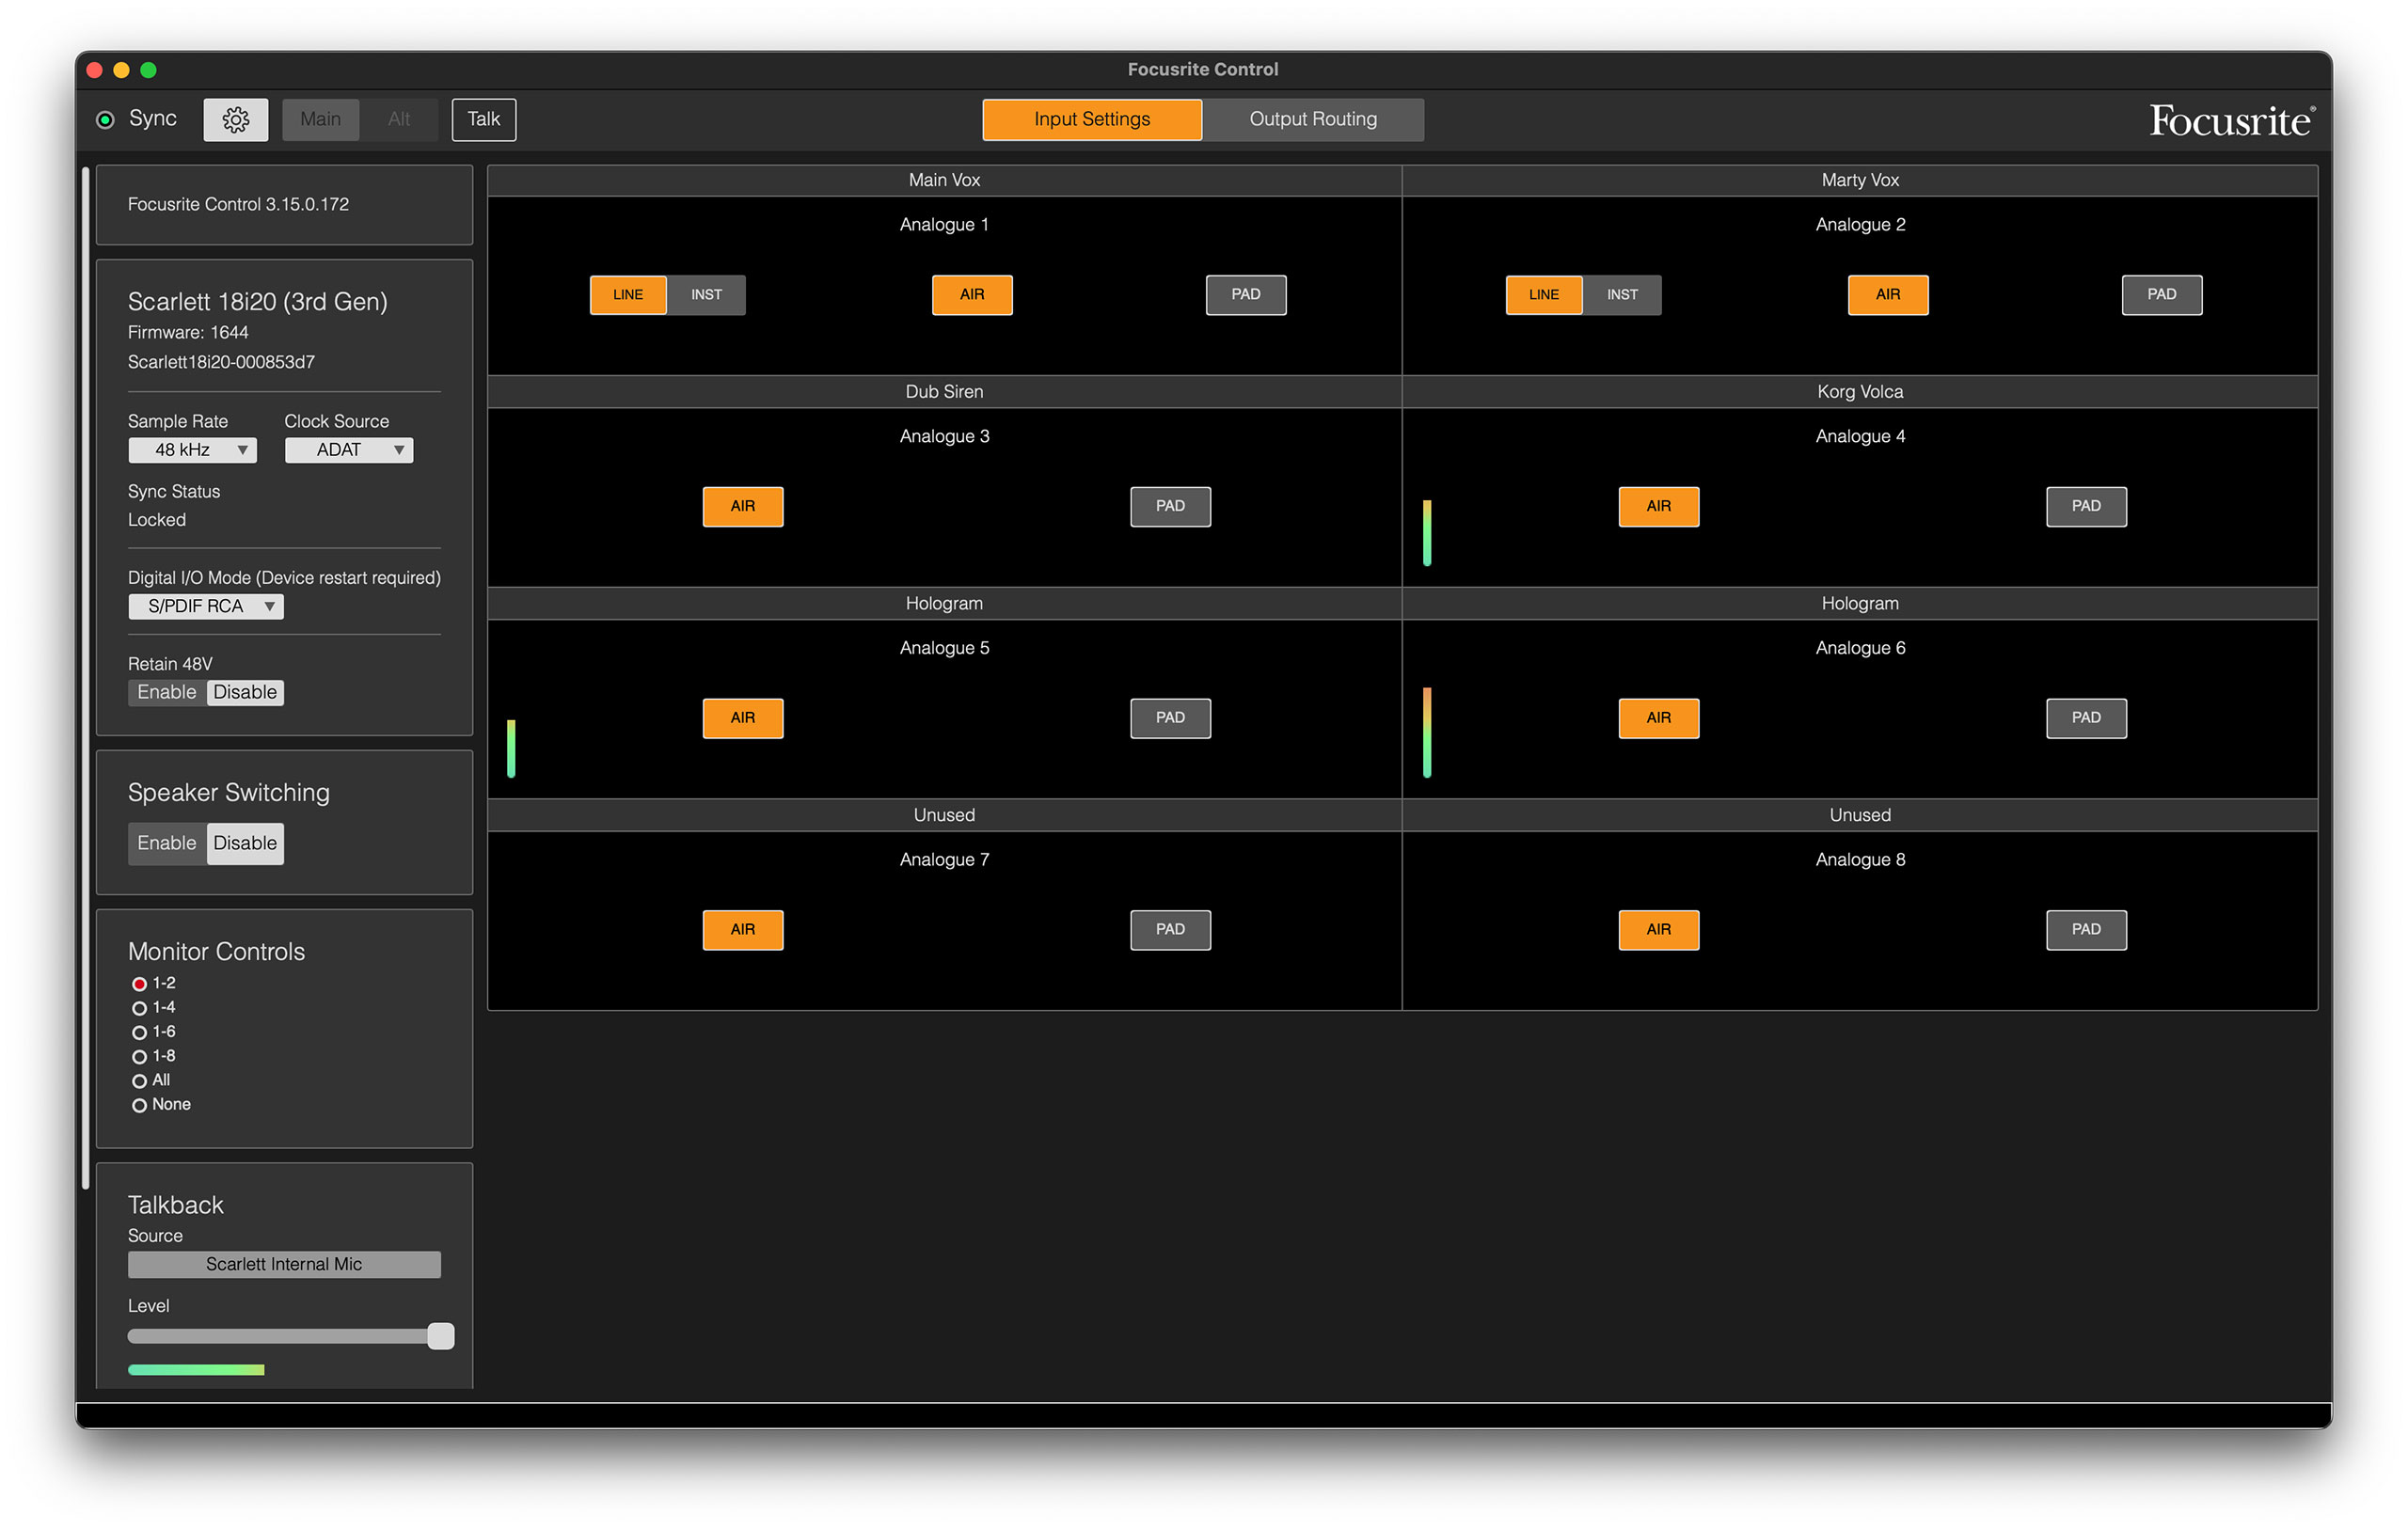The width and height of the screenshot is (2408, 1529).
Task: Toggle AIR on Analogue 8
Action: click(x=1659, y=930)
